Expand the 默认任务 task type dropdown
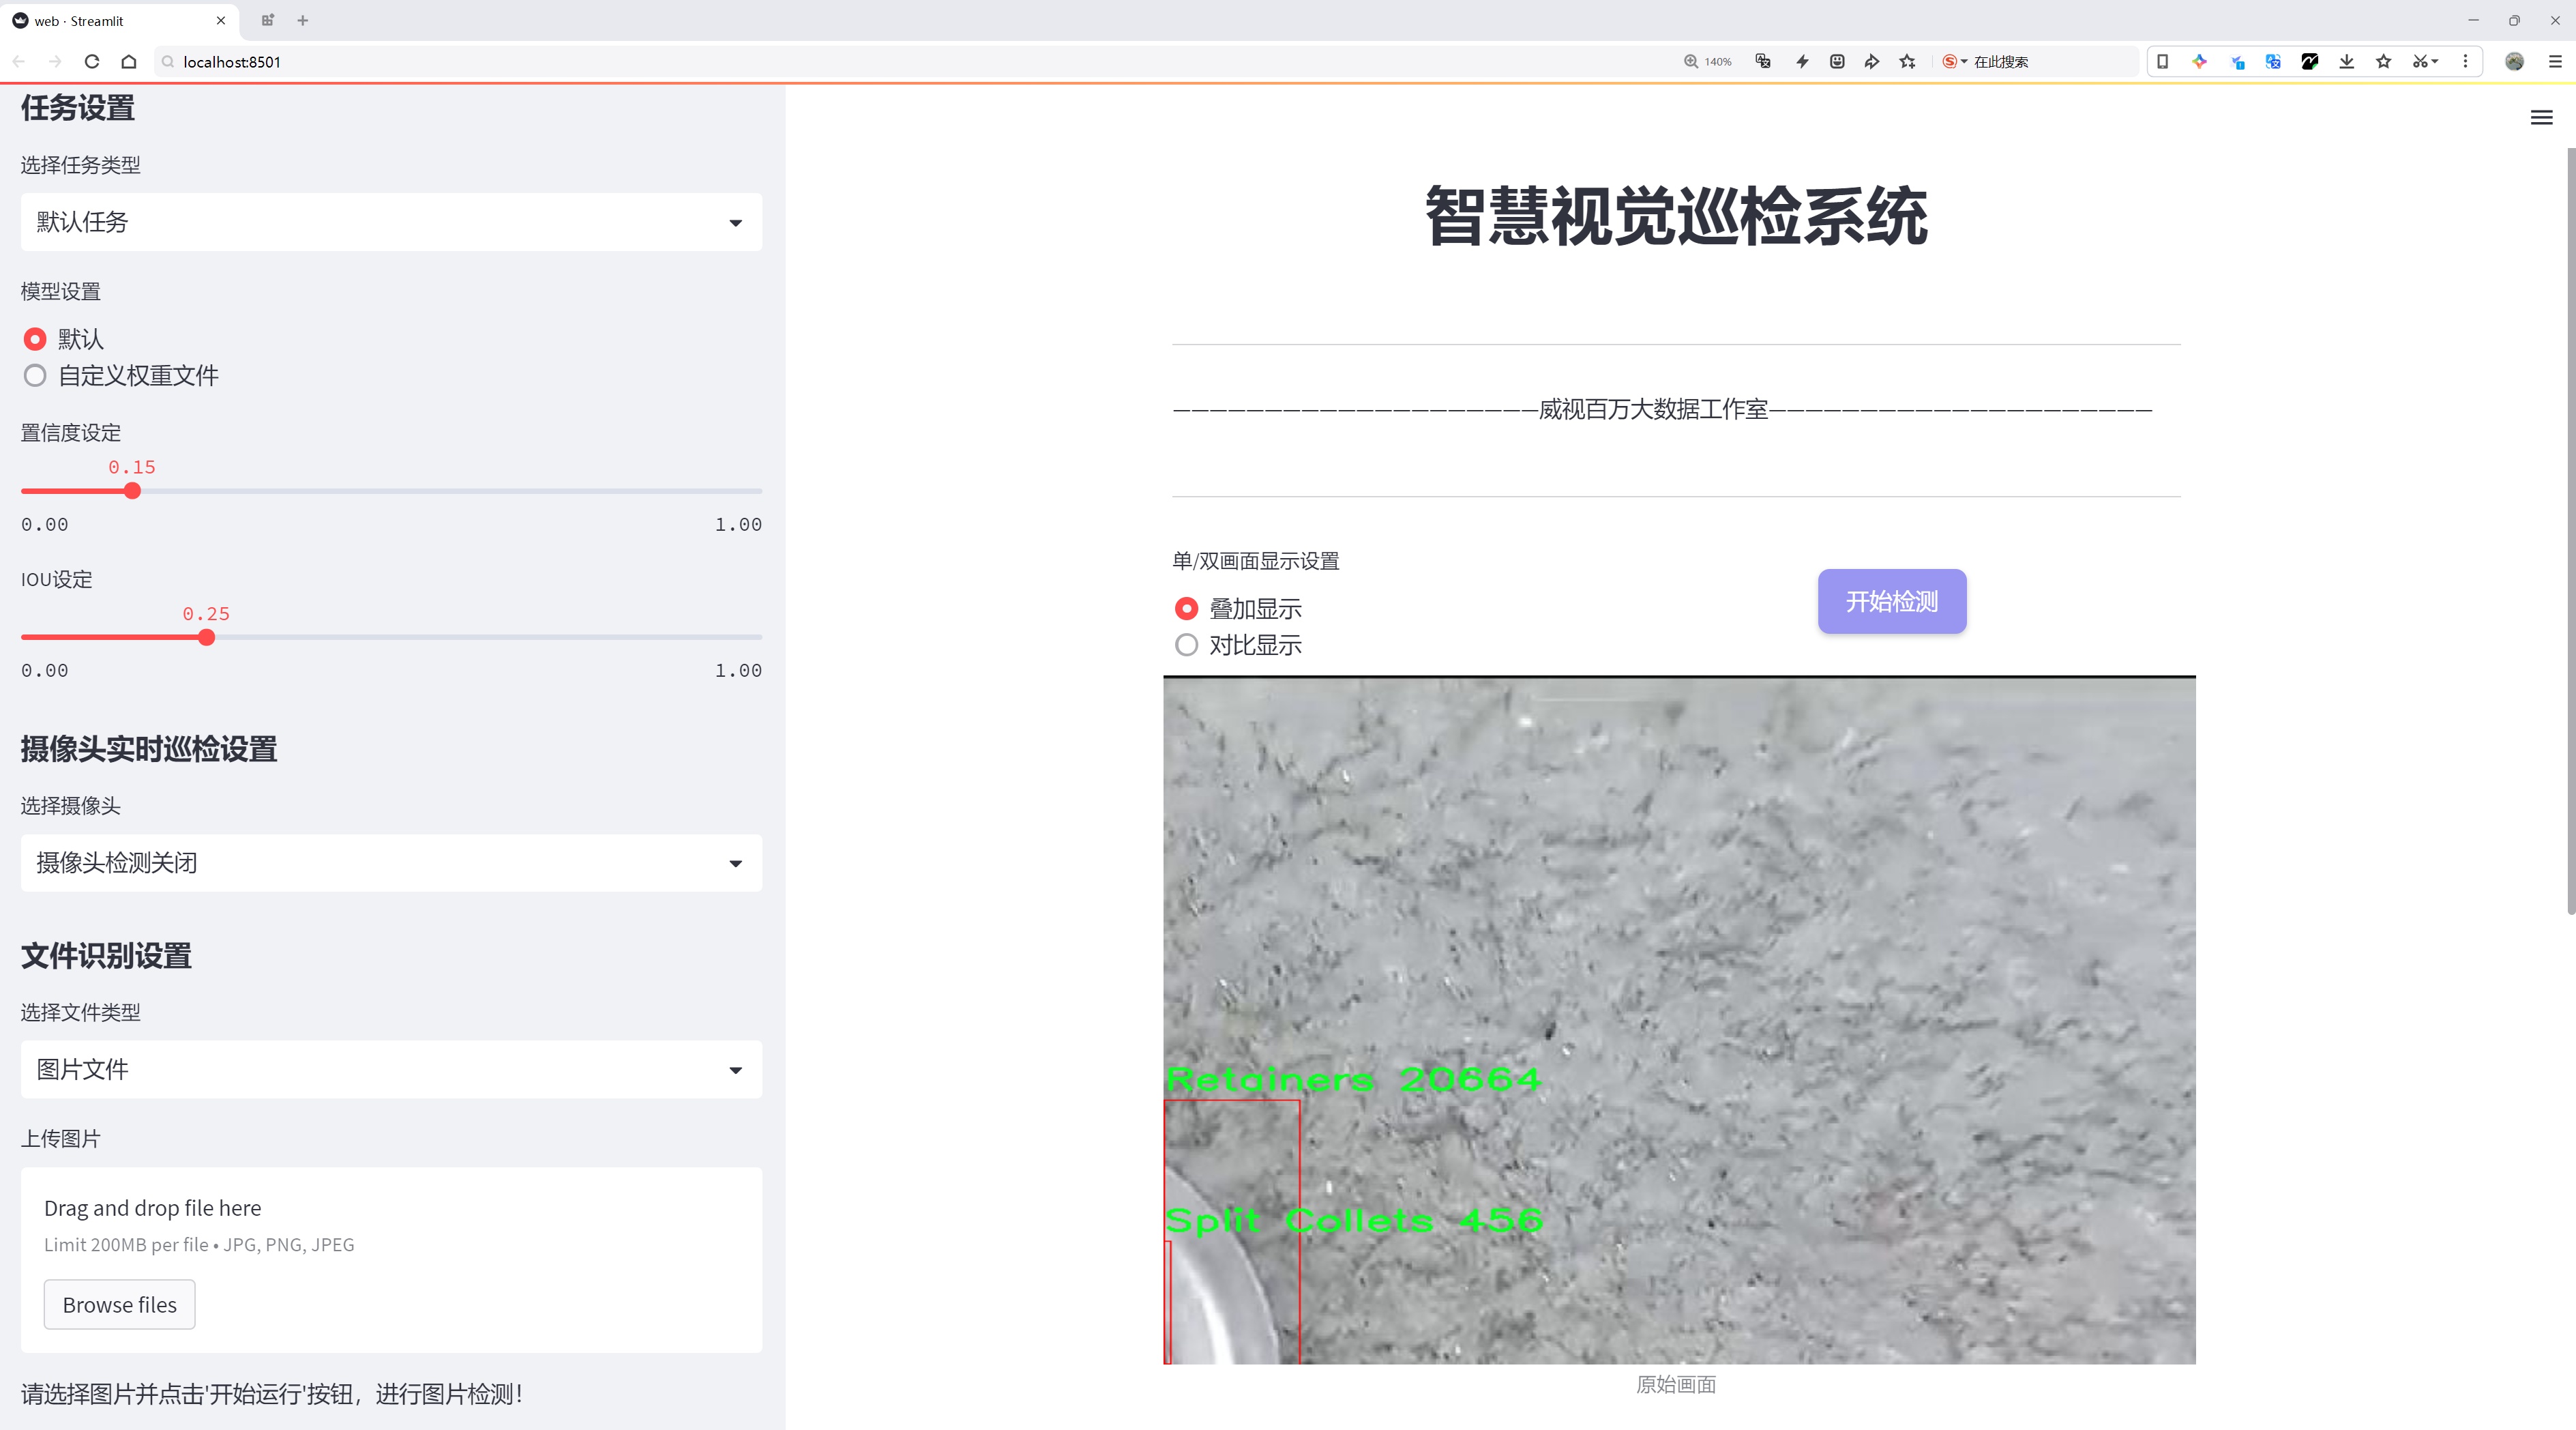This screenshot has width=2576, height=1430. point(391,222)
